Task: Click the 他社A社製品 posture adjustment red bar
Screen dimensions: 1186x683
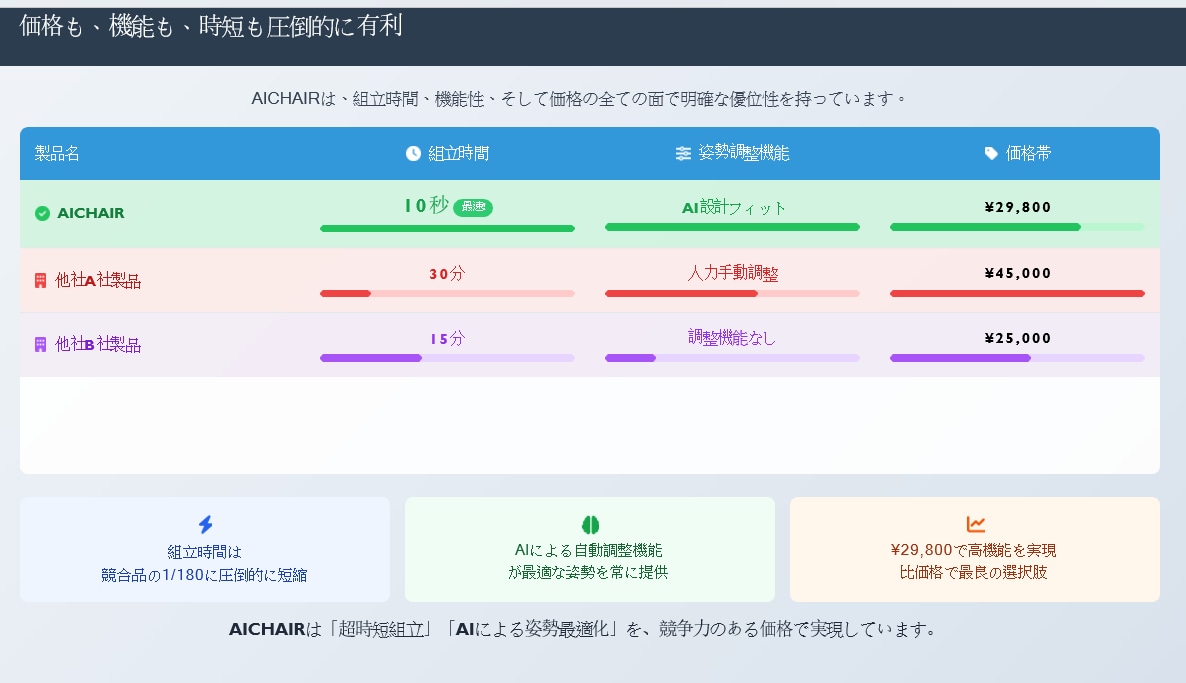Action: click(x=681, y=293)
